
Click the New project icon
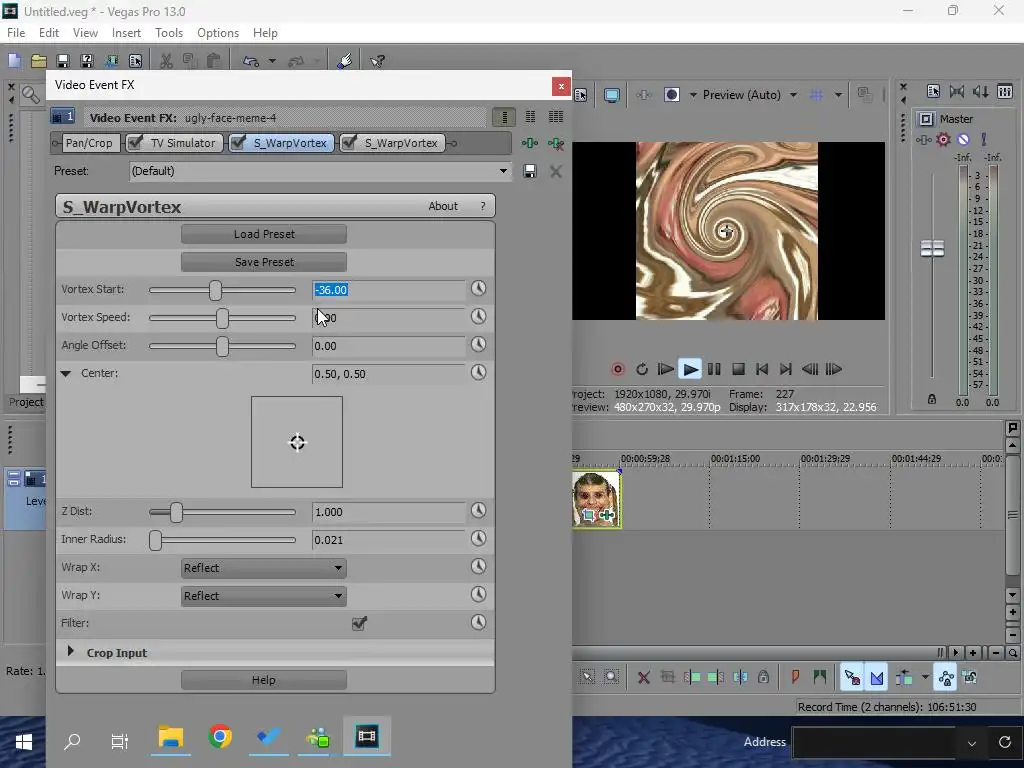click(14, 61)
